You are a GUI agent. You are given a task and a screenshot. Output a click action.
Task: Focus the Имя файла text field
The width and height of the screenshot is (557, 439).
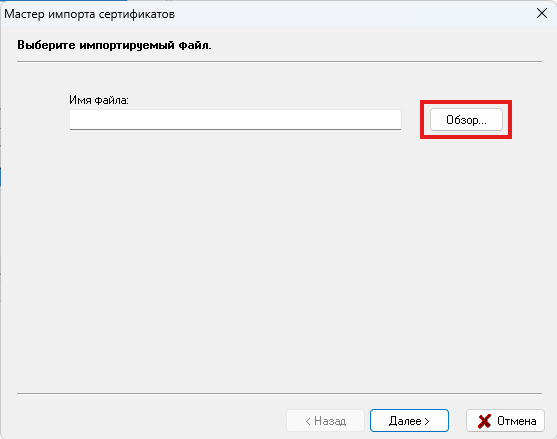(x=235, y=120)
